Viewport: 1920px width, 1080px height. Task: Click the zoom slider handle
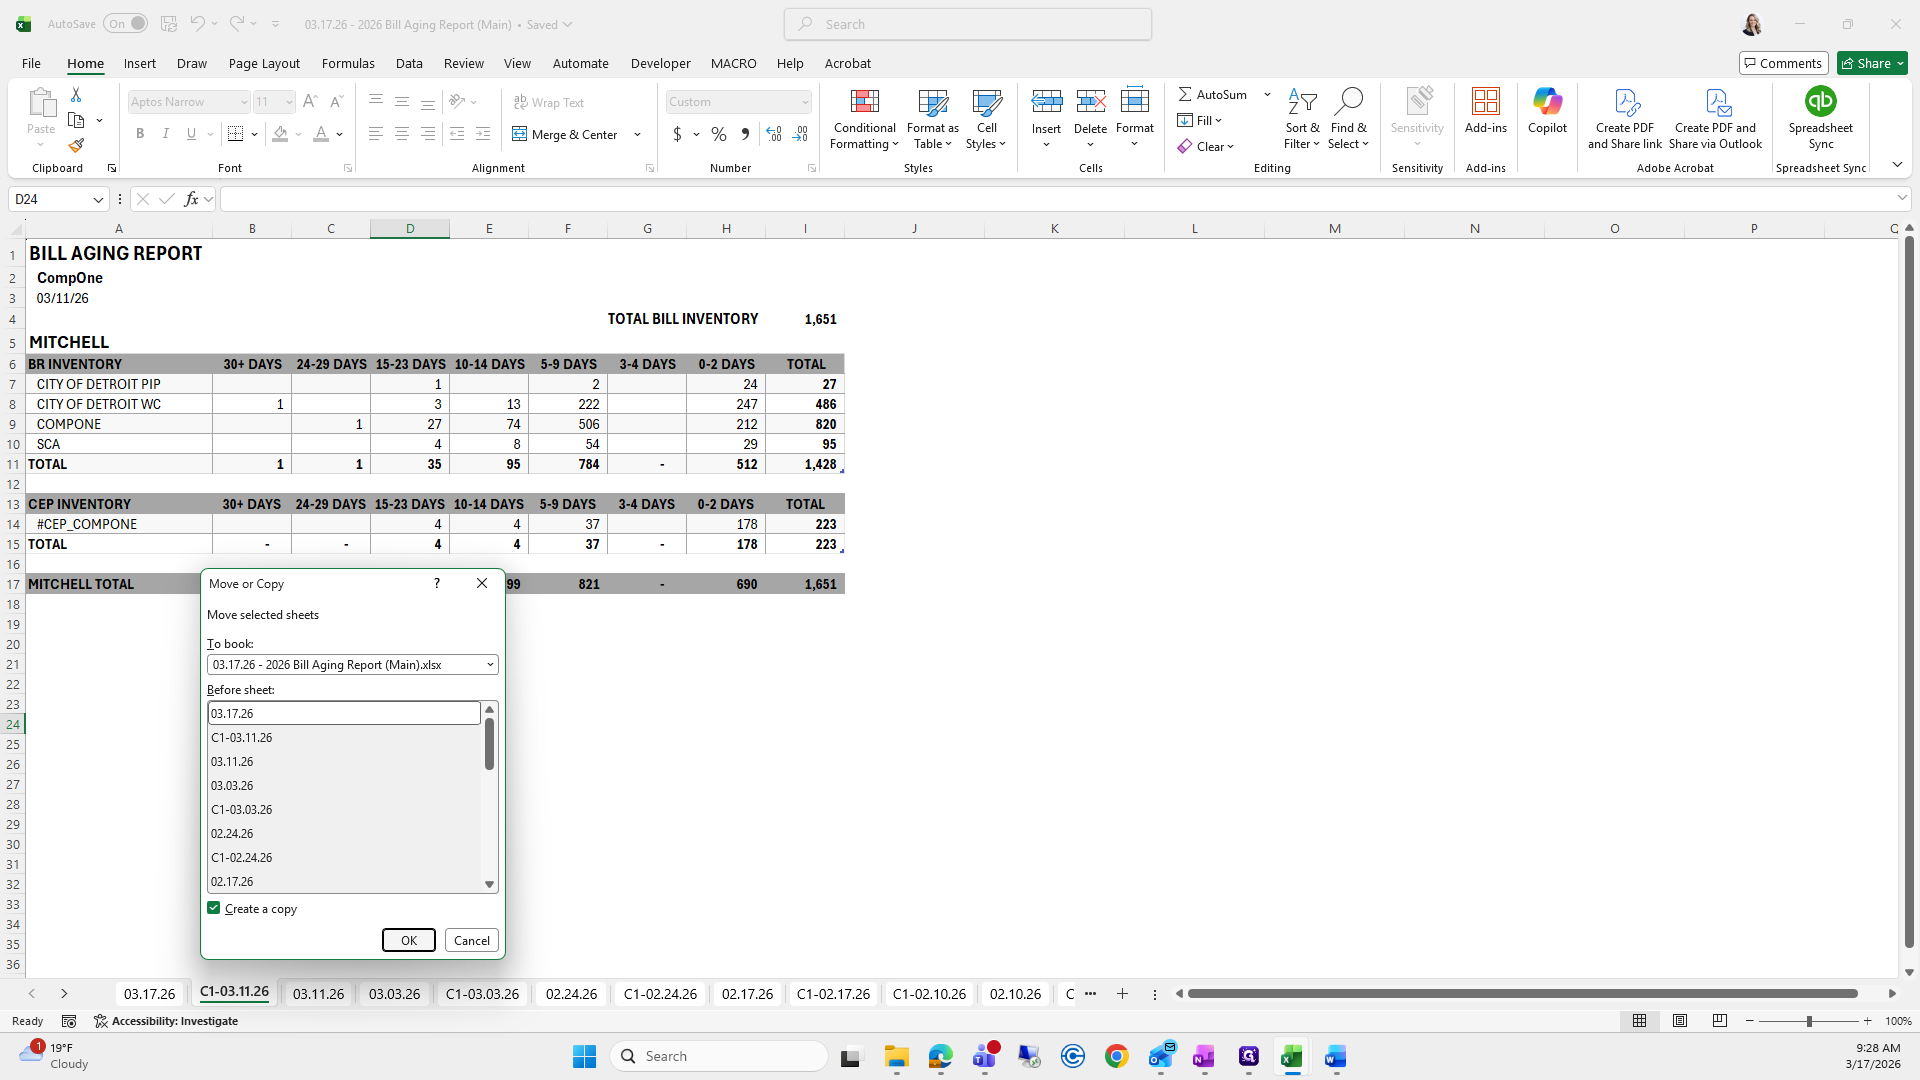(1809, 1021)
